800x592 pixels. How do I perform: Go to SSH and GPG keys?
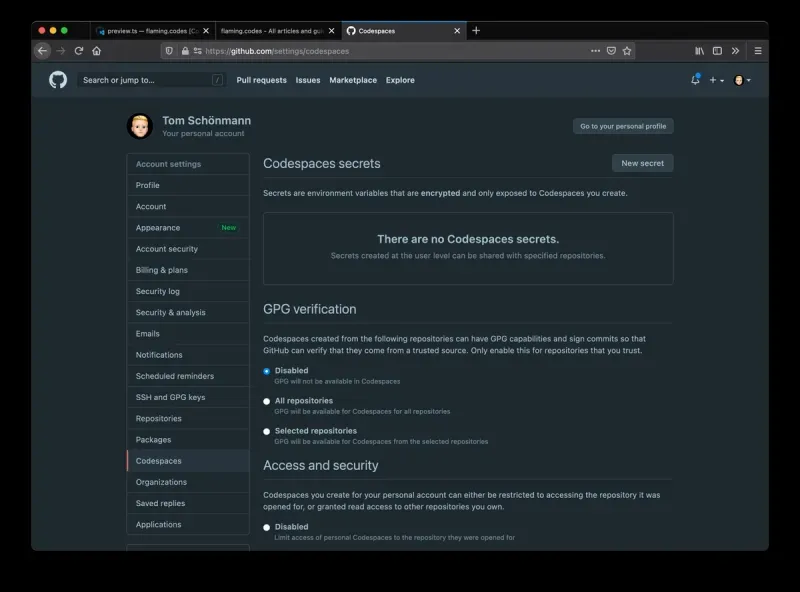point(188,397)
